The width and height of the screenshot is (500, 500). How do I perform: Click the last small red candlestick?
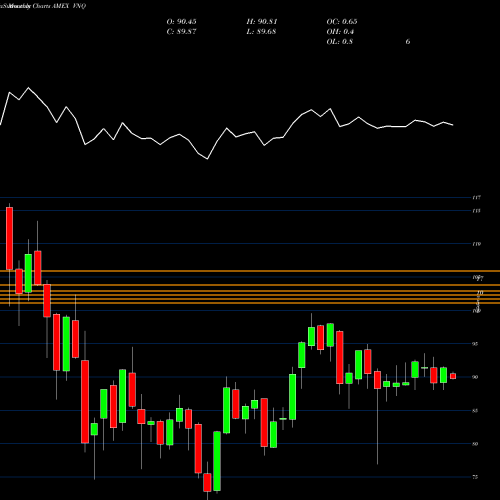[x=453, y=376]
